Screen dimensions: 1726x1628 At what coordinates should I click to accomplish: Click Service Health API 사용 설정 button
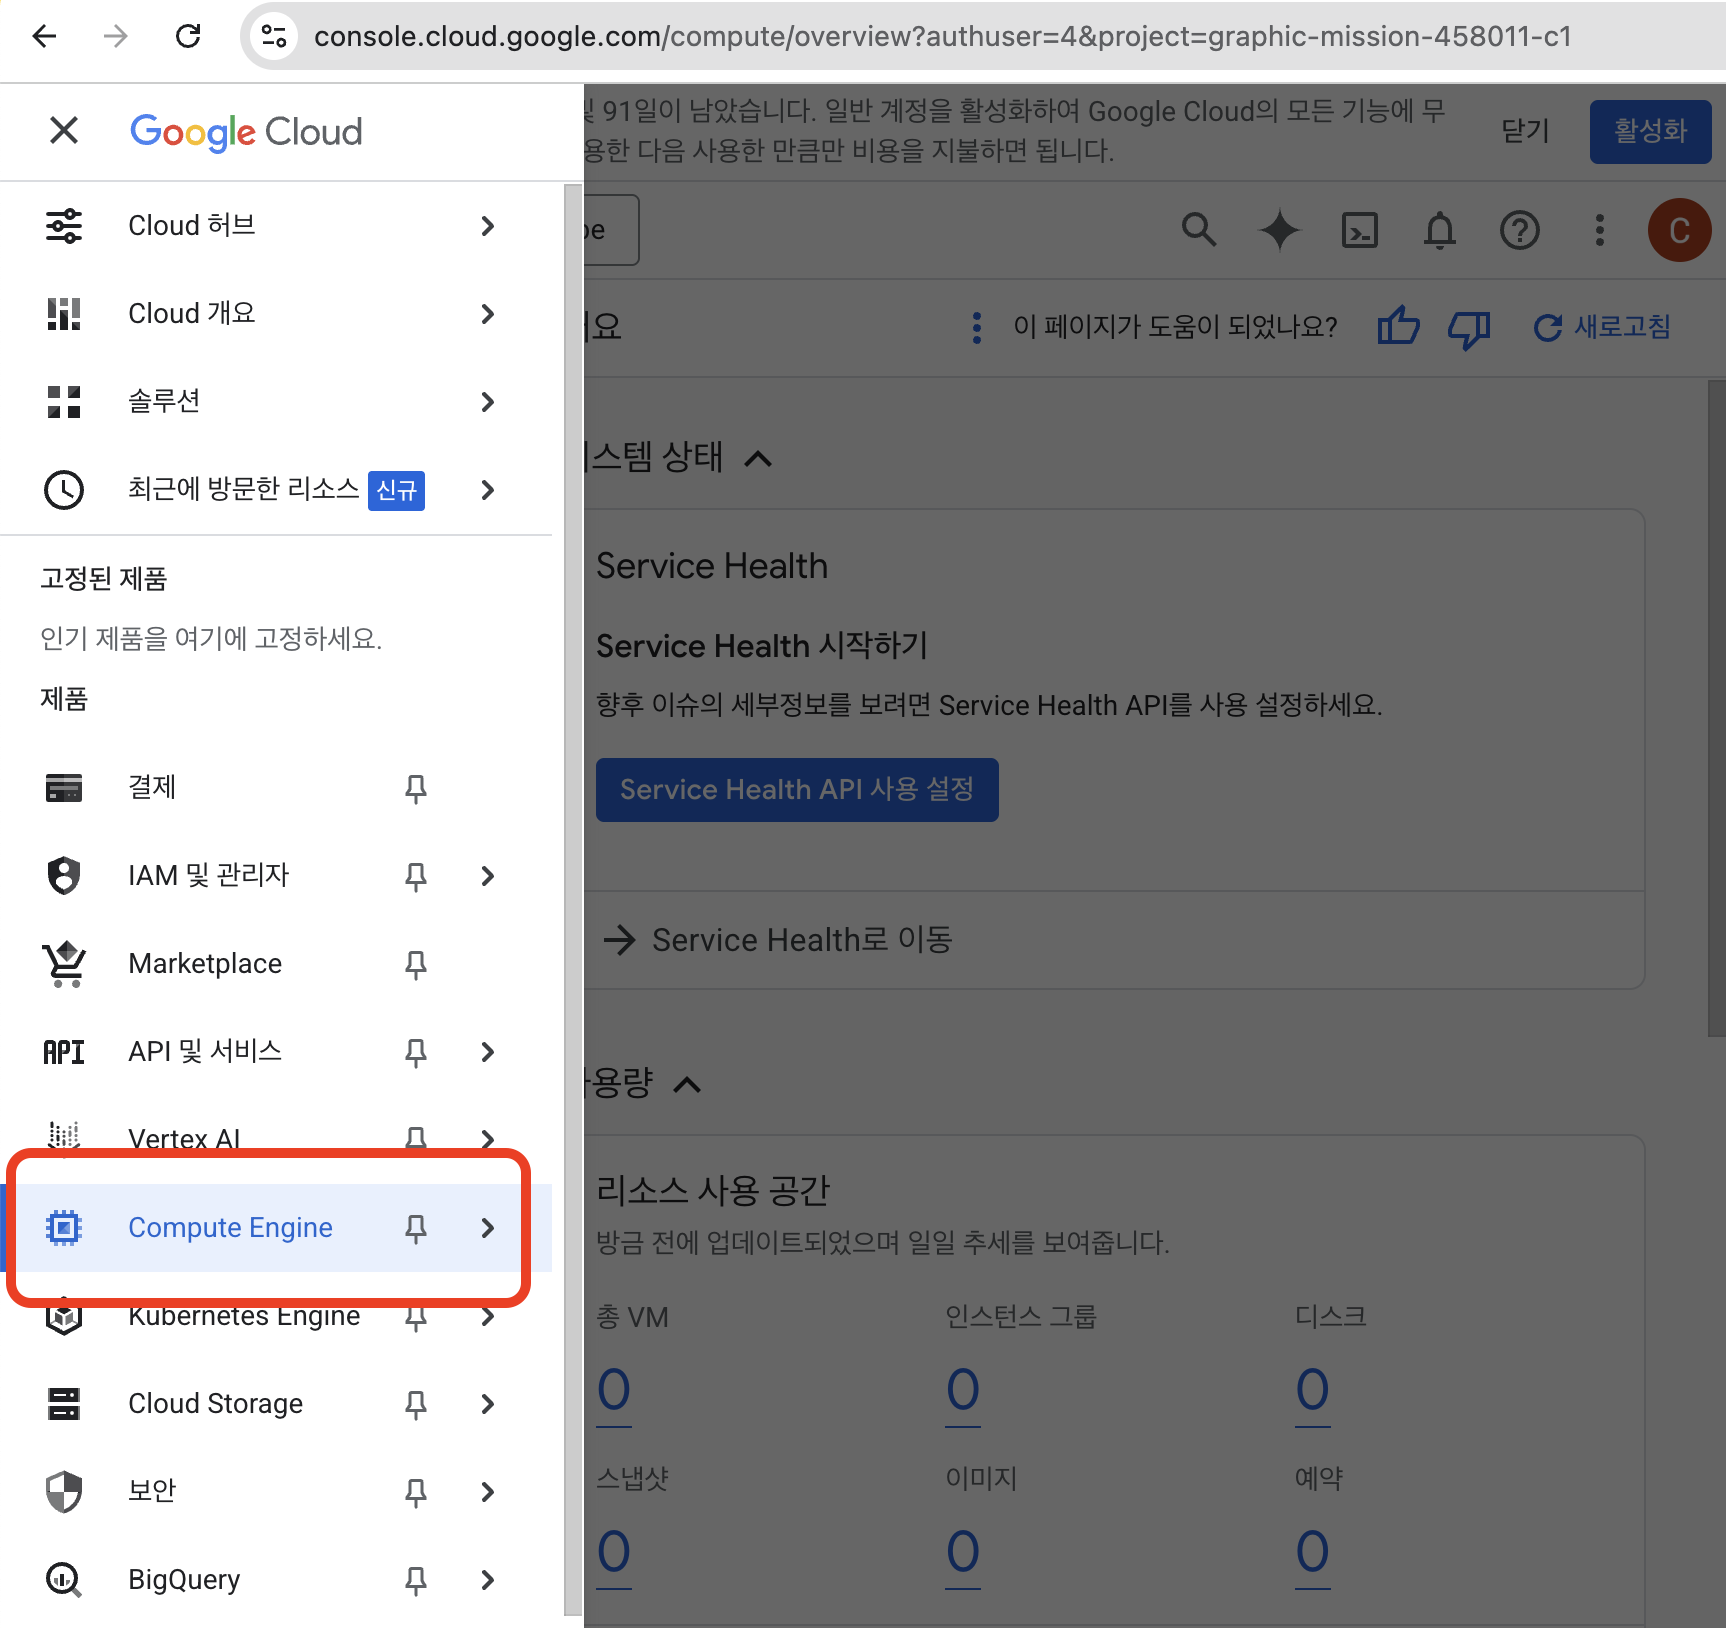(x=797, y=790)
